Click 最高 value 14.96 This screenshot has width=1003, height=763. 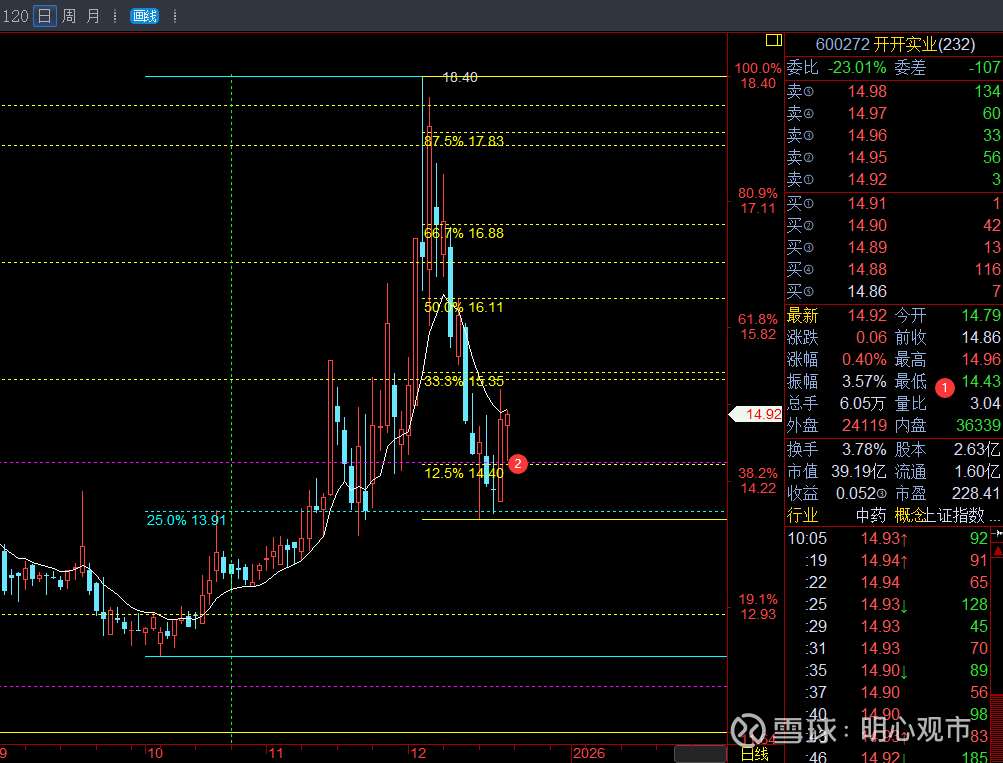(x=981, y=359)
